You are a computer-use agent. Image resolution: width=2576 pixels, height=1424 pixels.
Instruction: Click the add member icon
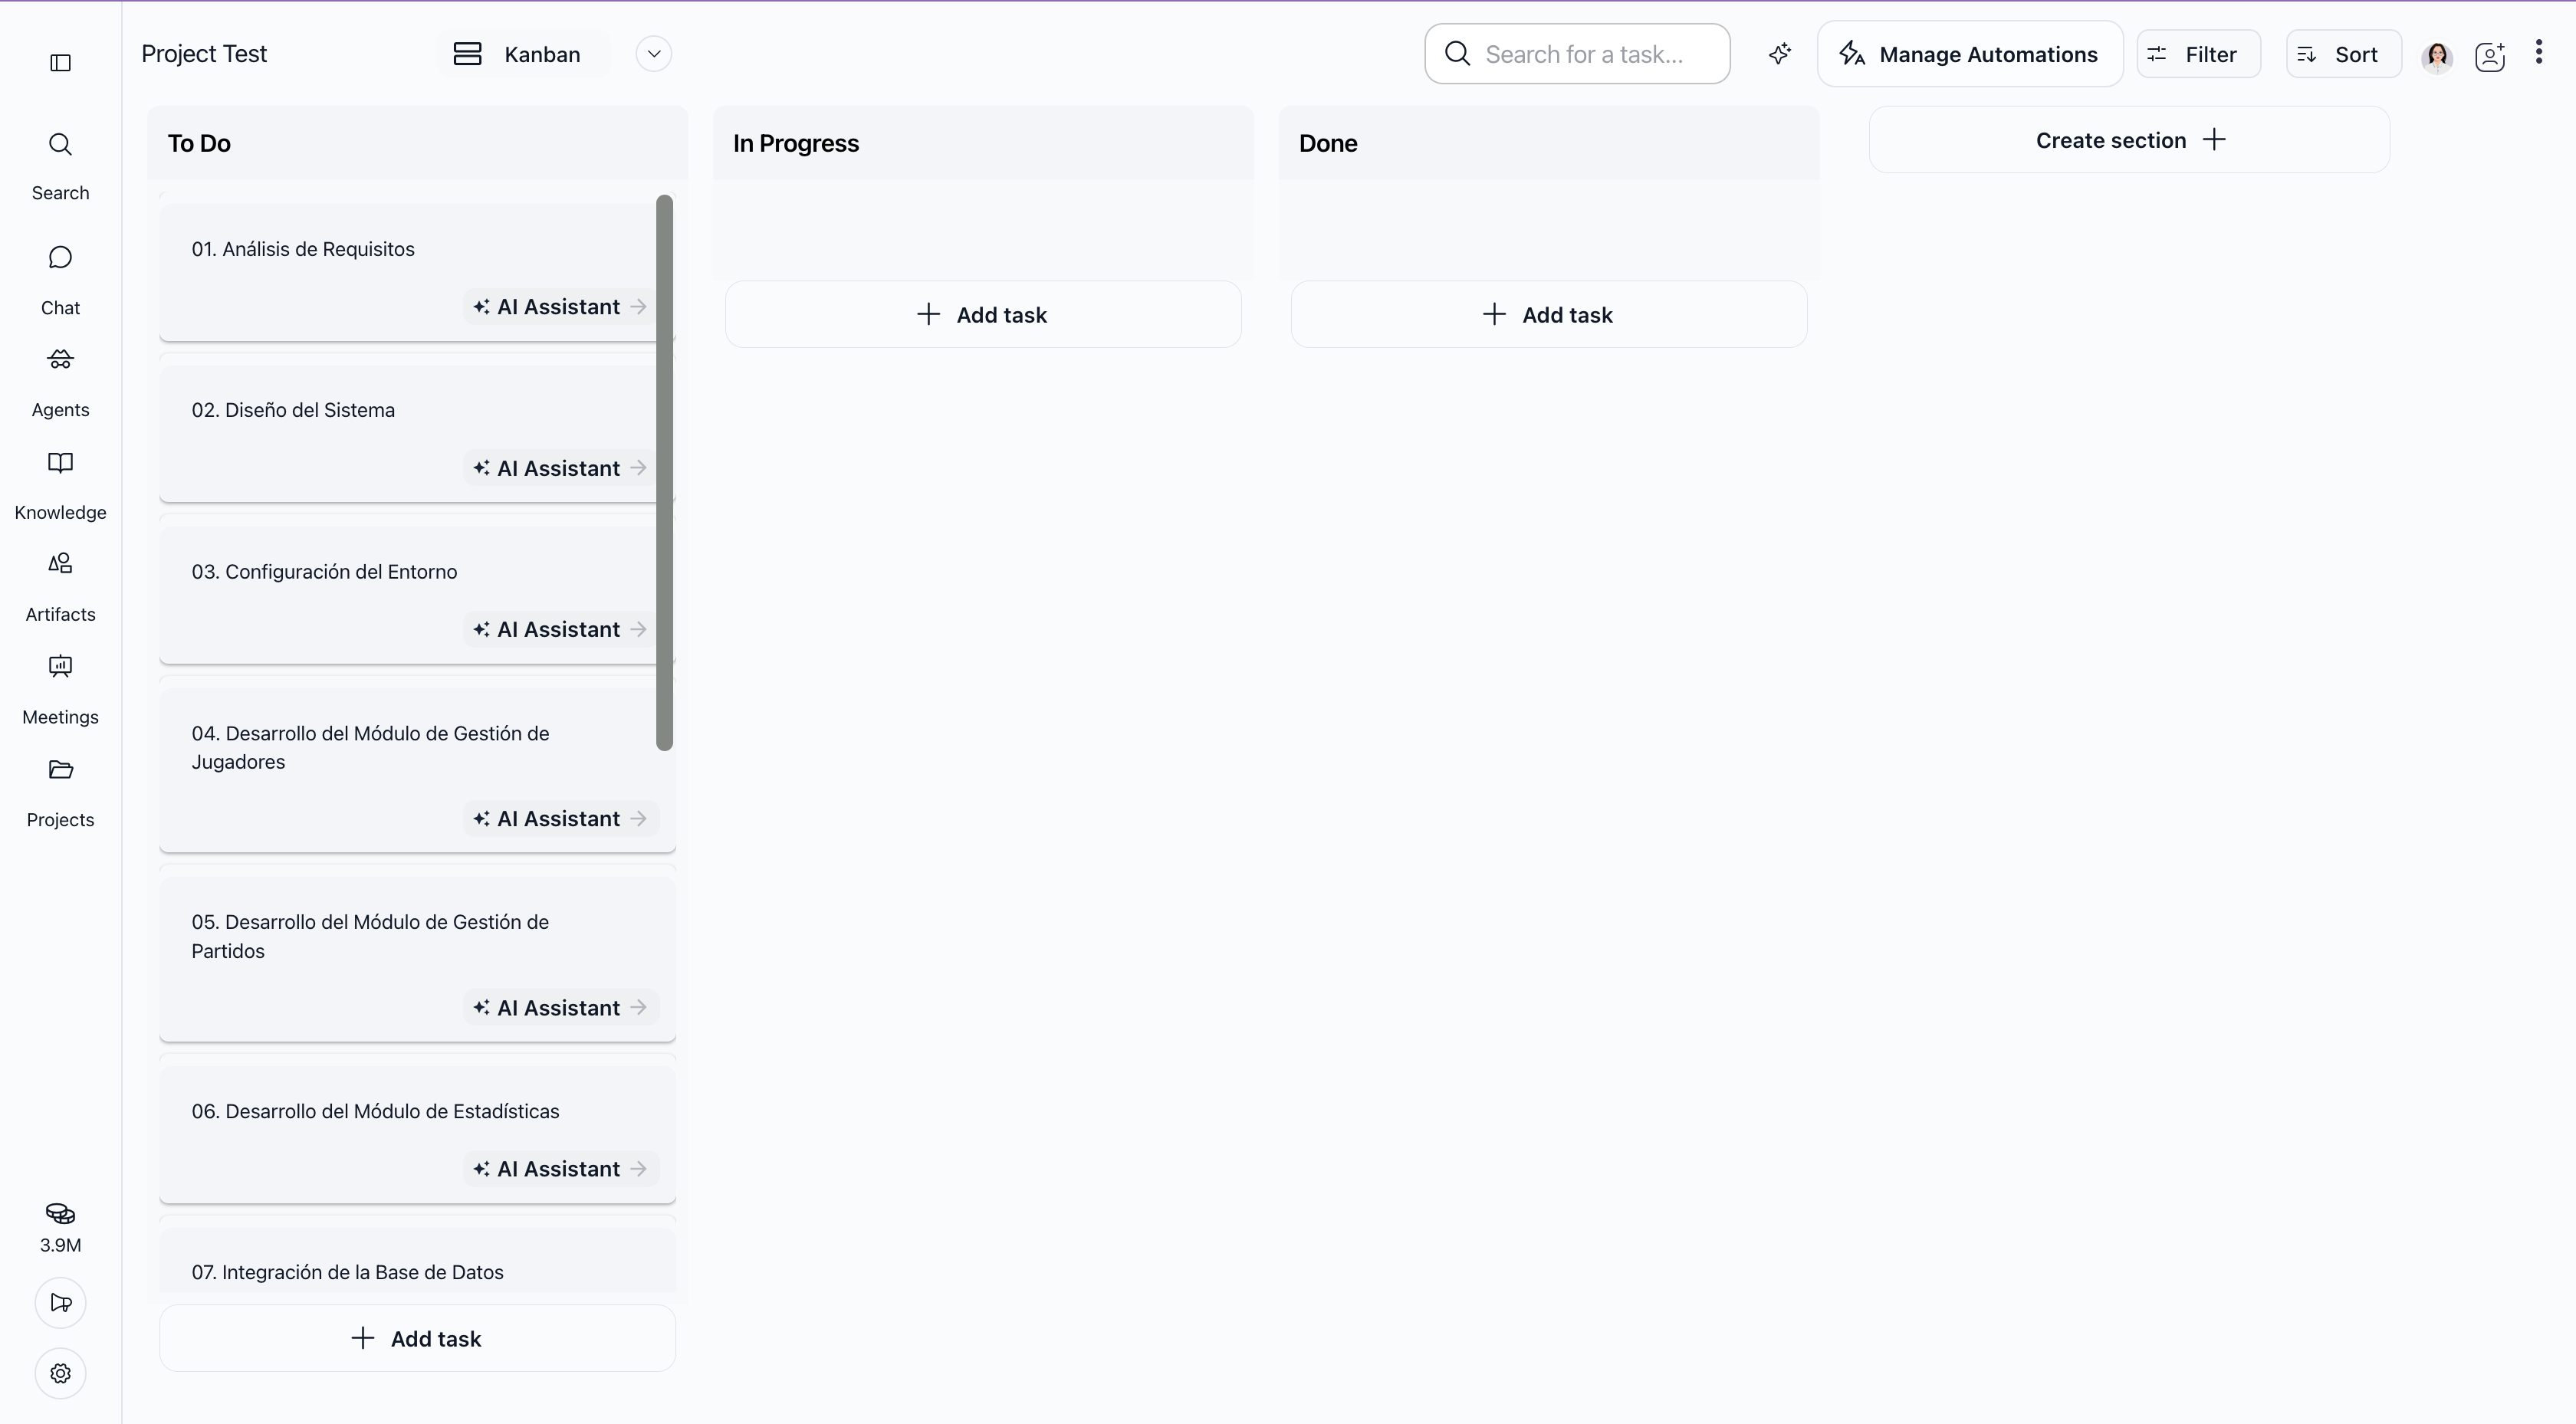(x=2490, y=56)
